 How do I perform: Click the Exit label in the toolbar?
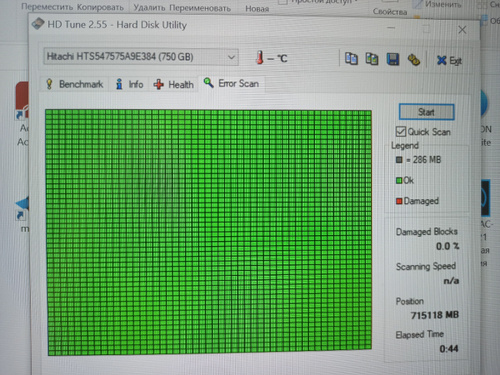pyautogui.click(x=455, y=61)
